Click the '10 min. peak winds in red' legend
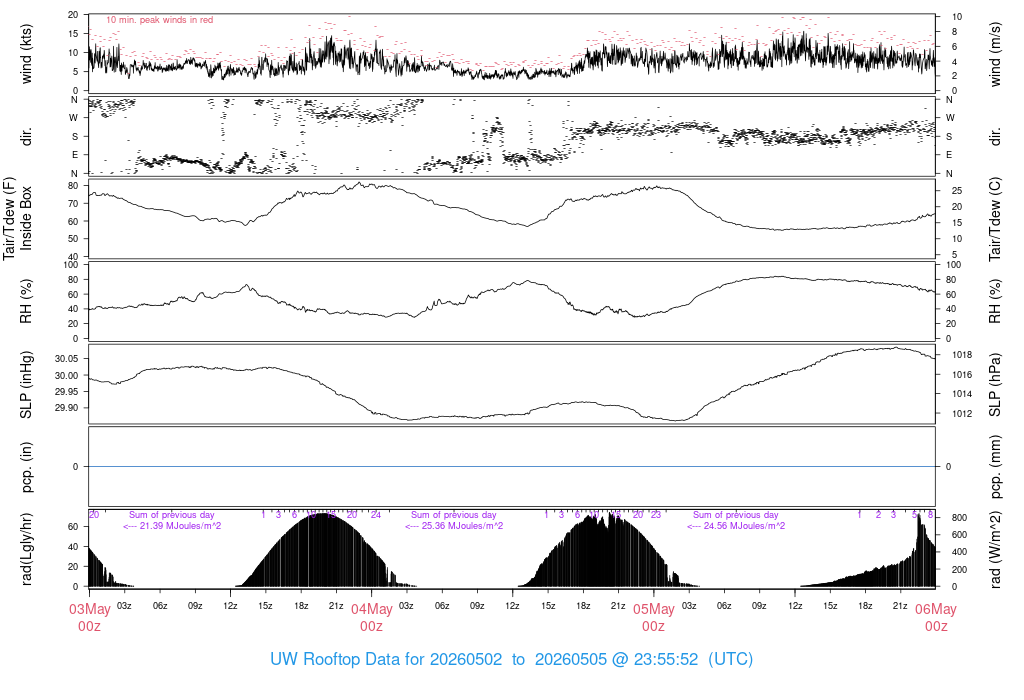This screenshot has width=1024, height=700. [x=159, y=20]
